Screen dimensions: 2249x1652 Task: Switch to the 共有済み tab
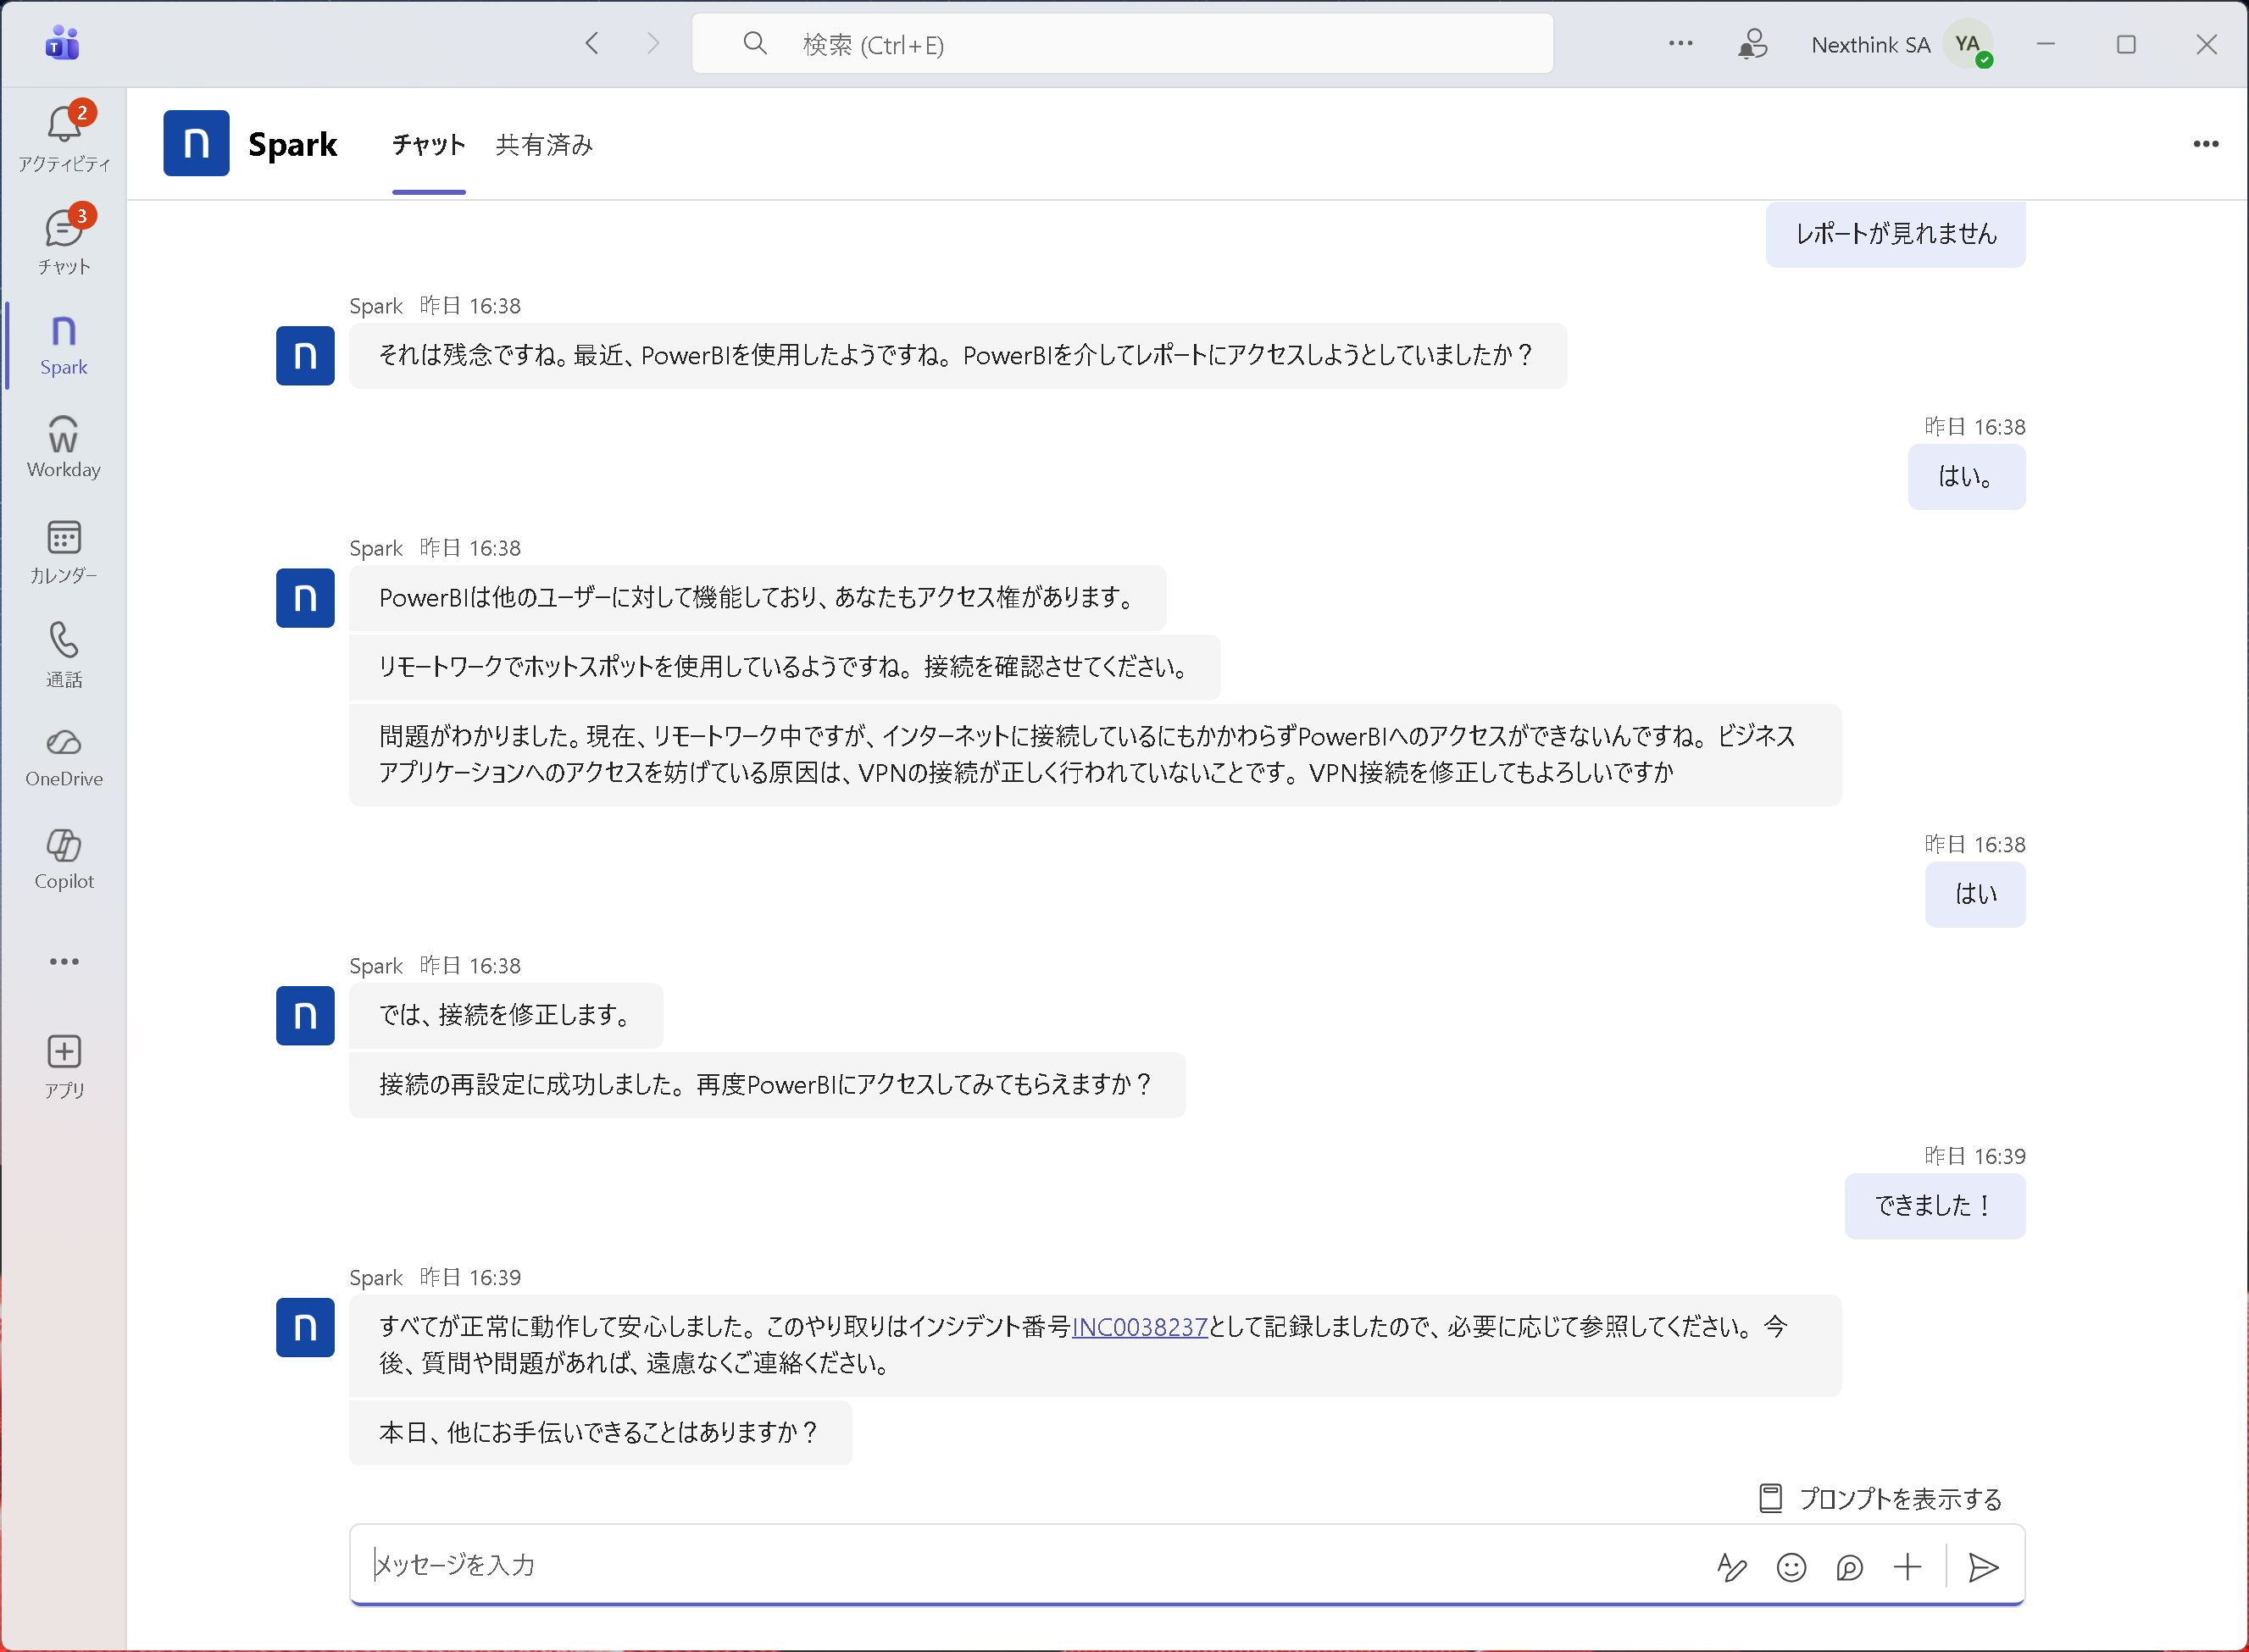(544, 145)
